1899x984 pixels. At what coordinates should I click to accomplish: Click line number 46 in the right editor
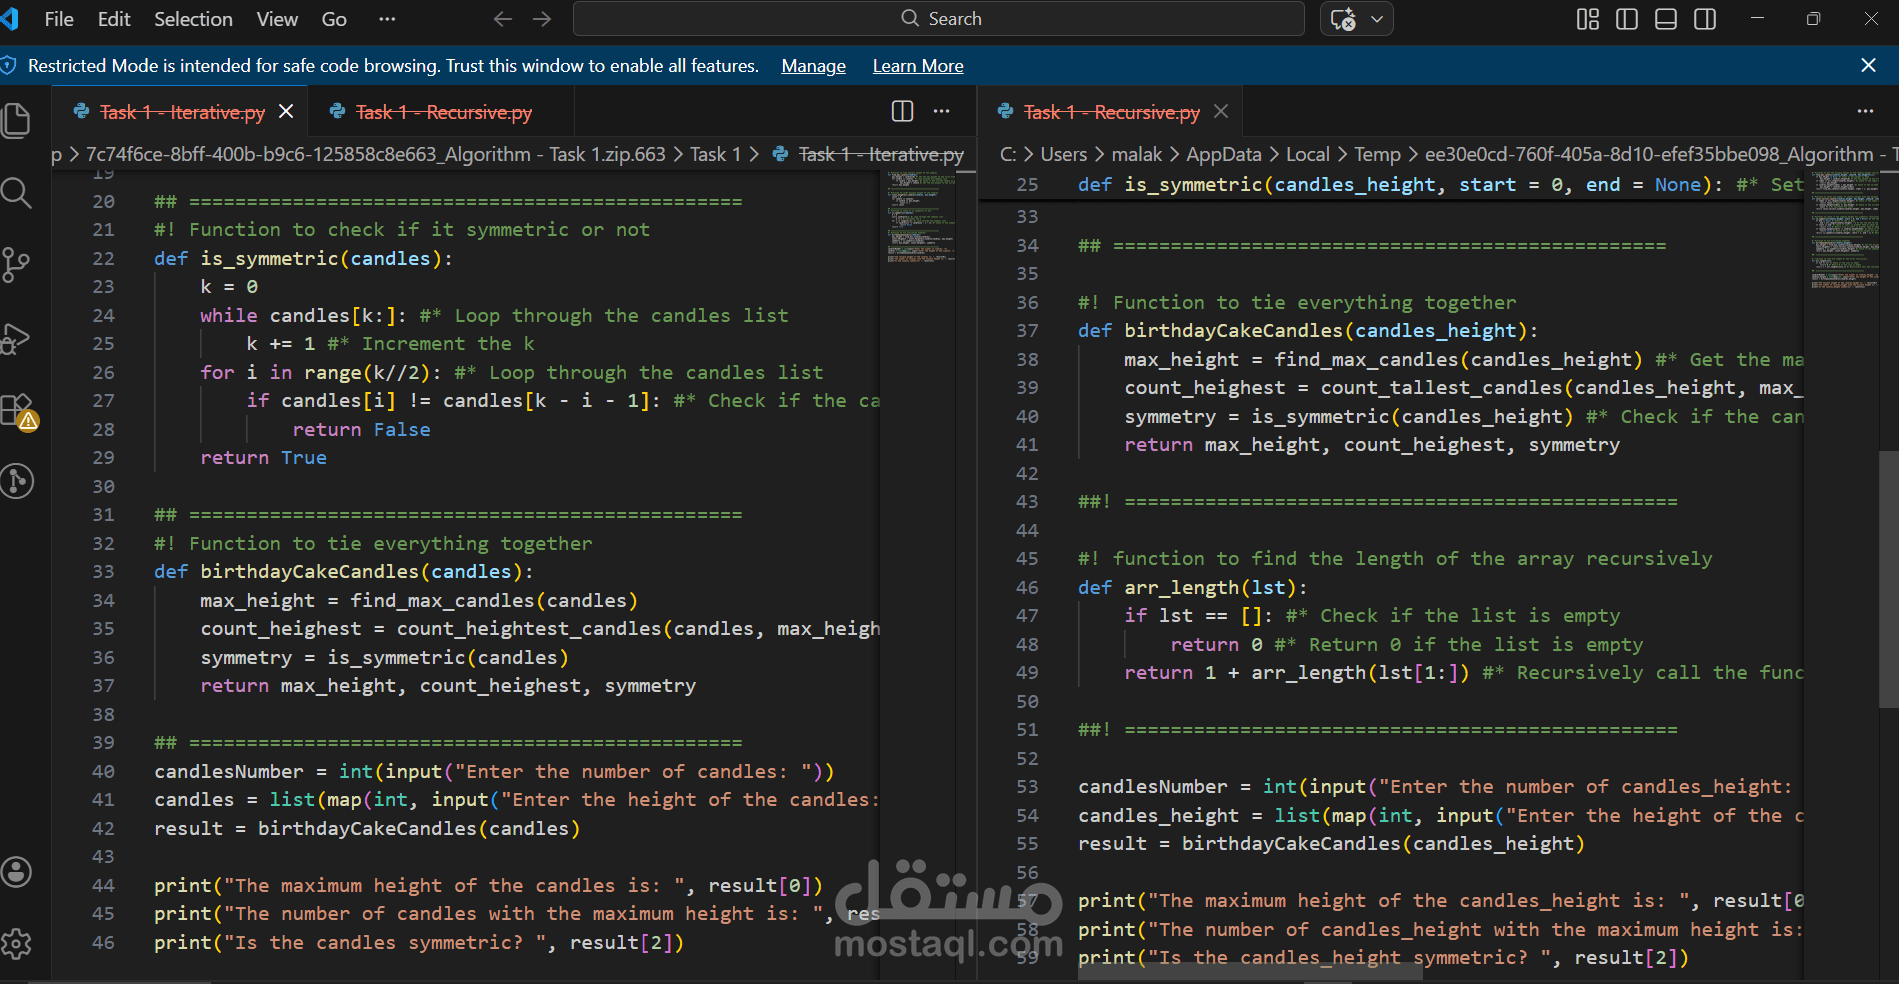point(1027,588)
